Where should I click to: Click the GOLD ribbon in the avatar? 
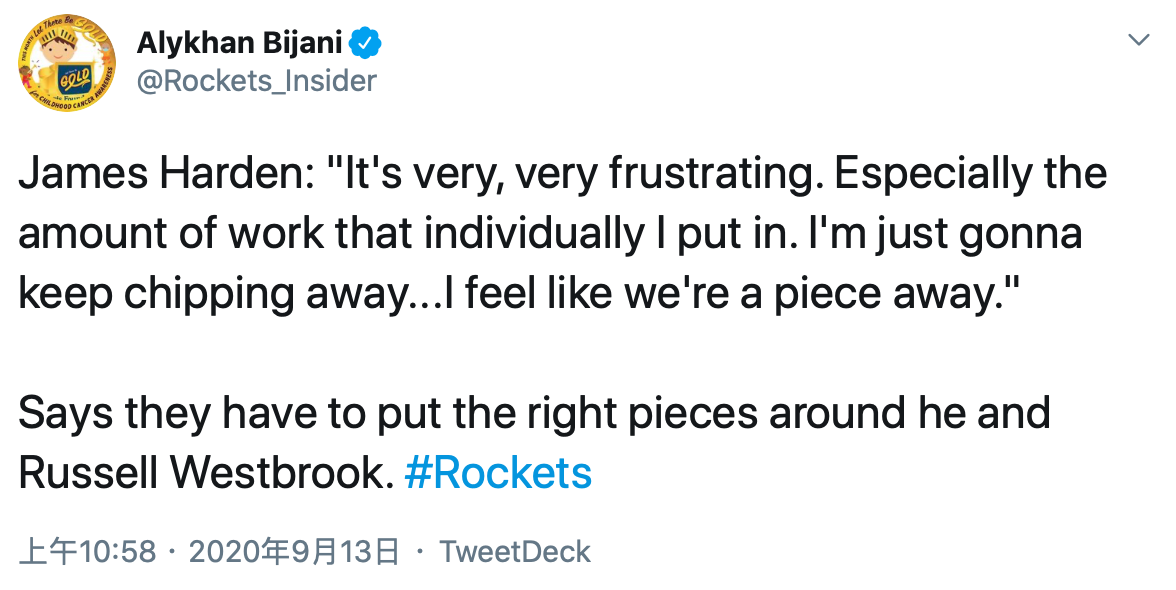pos(74,78)
